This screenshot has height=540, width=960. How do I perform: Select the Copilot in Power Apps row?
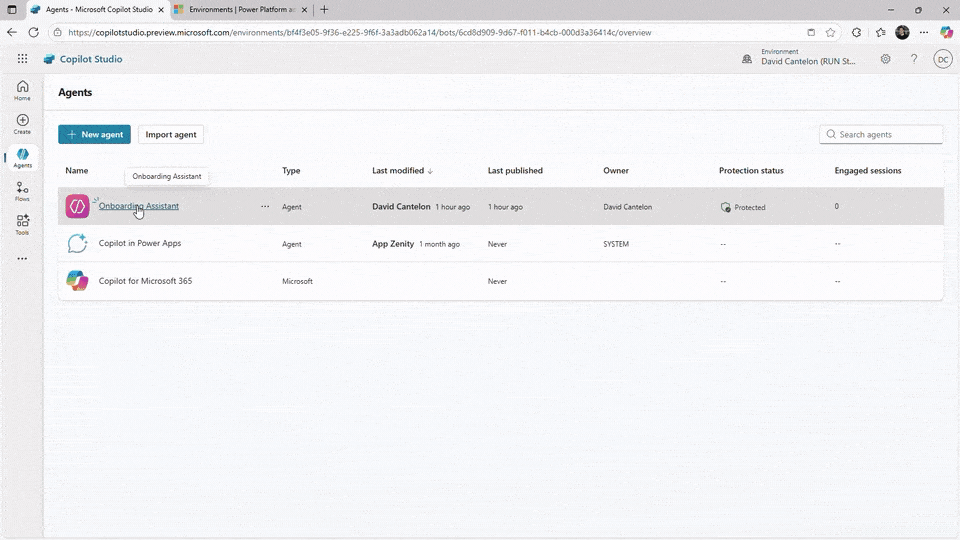[140, 244]
